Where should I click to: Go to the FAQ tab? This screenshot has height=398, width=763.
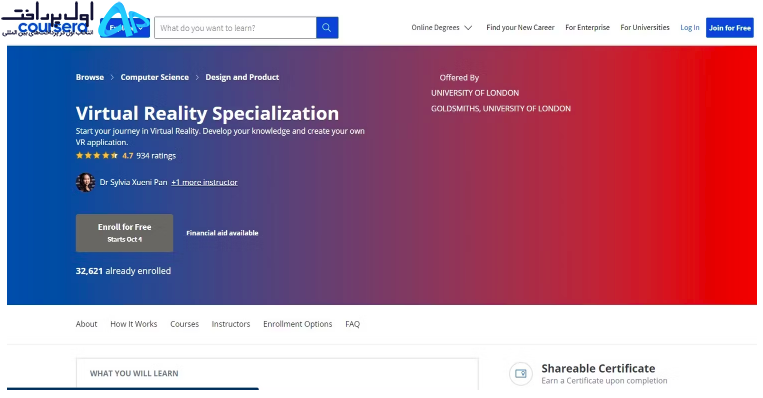pos(352,324)
